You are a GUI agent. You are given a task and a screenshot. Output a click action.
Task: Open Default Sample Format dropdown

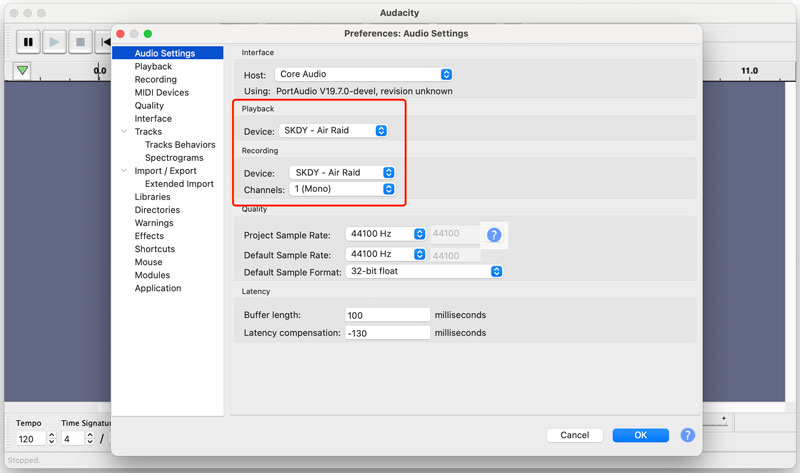tap(424, 271)
